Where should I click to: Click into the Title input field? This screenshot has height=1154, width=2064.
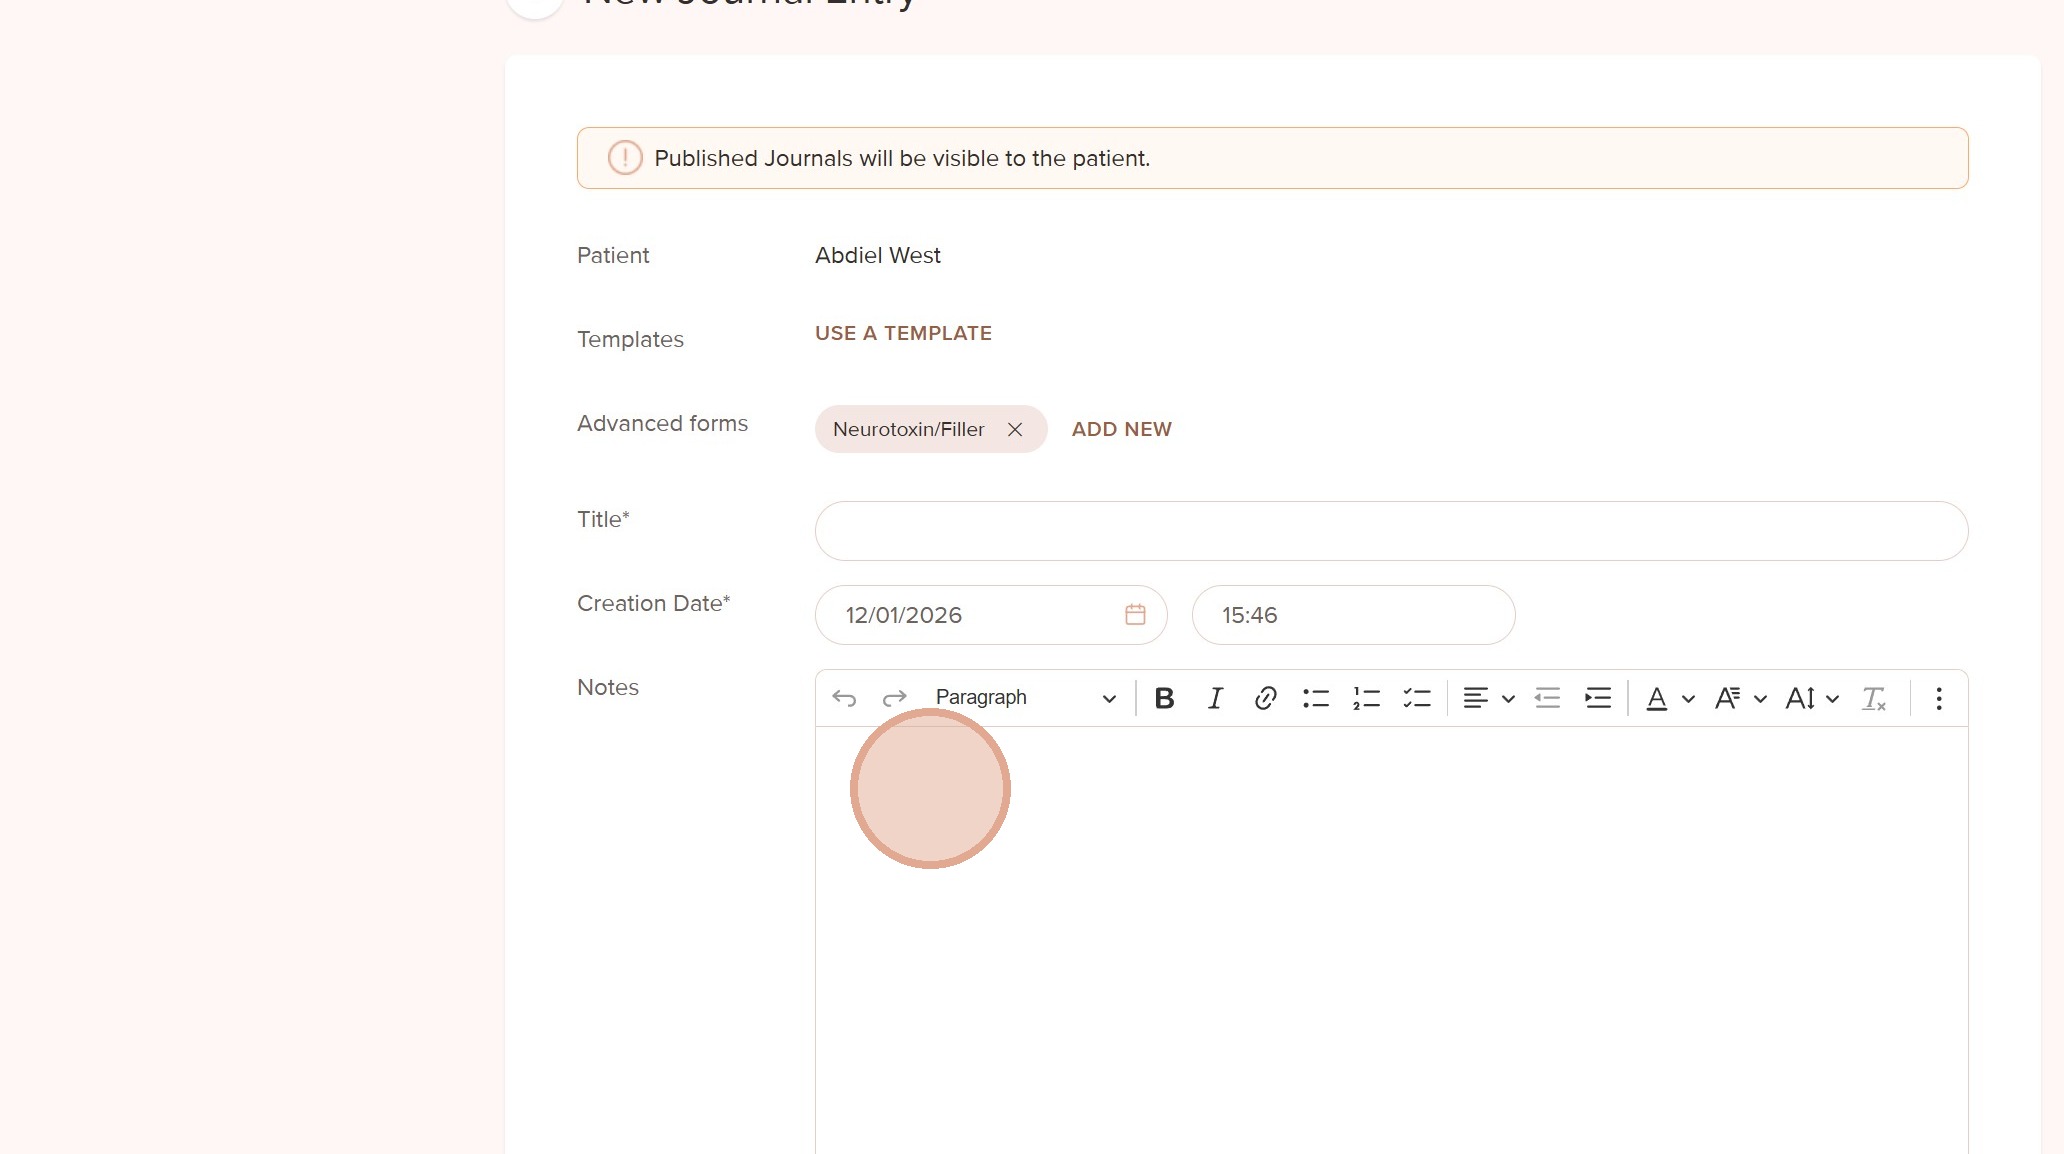tap(1390, 531)
